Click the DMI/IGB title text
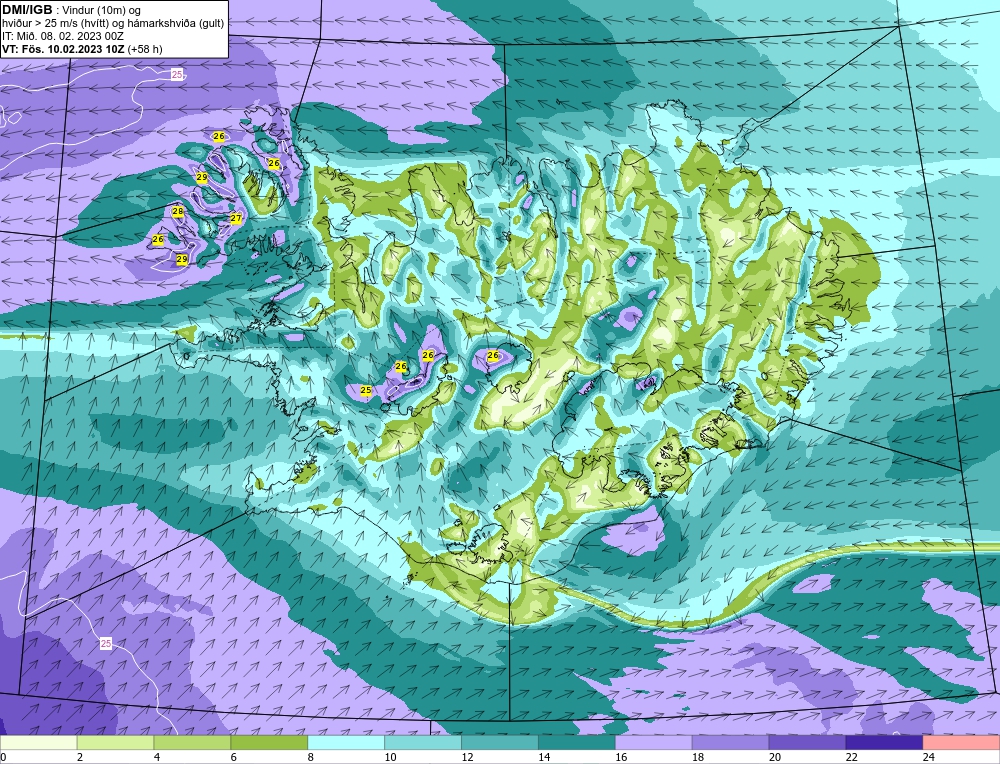1000x764 pixels. (x=27, y=10)
